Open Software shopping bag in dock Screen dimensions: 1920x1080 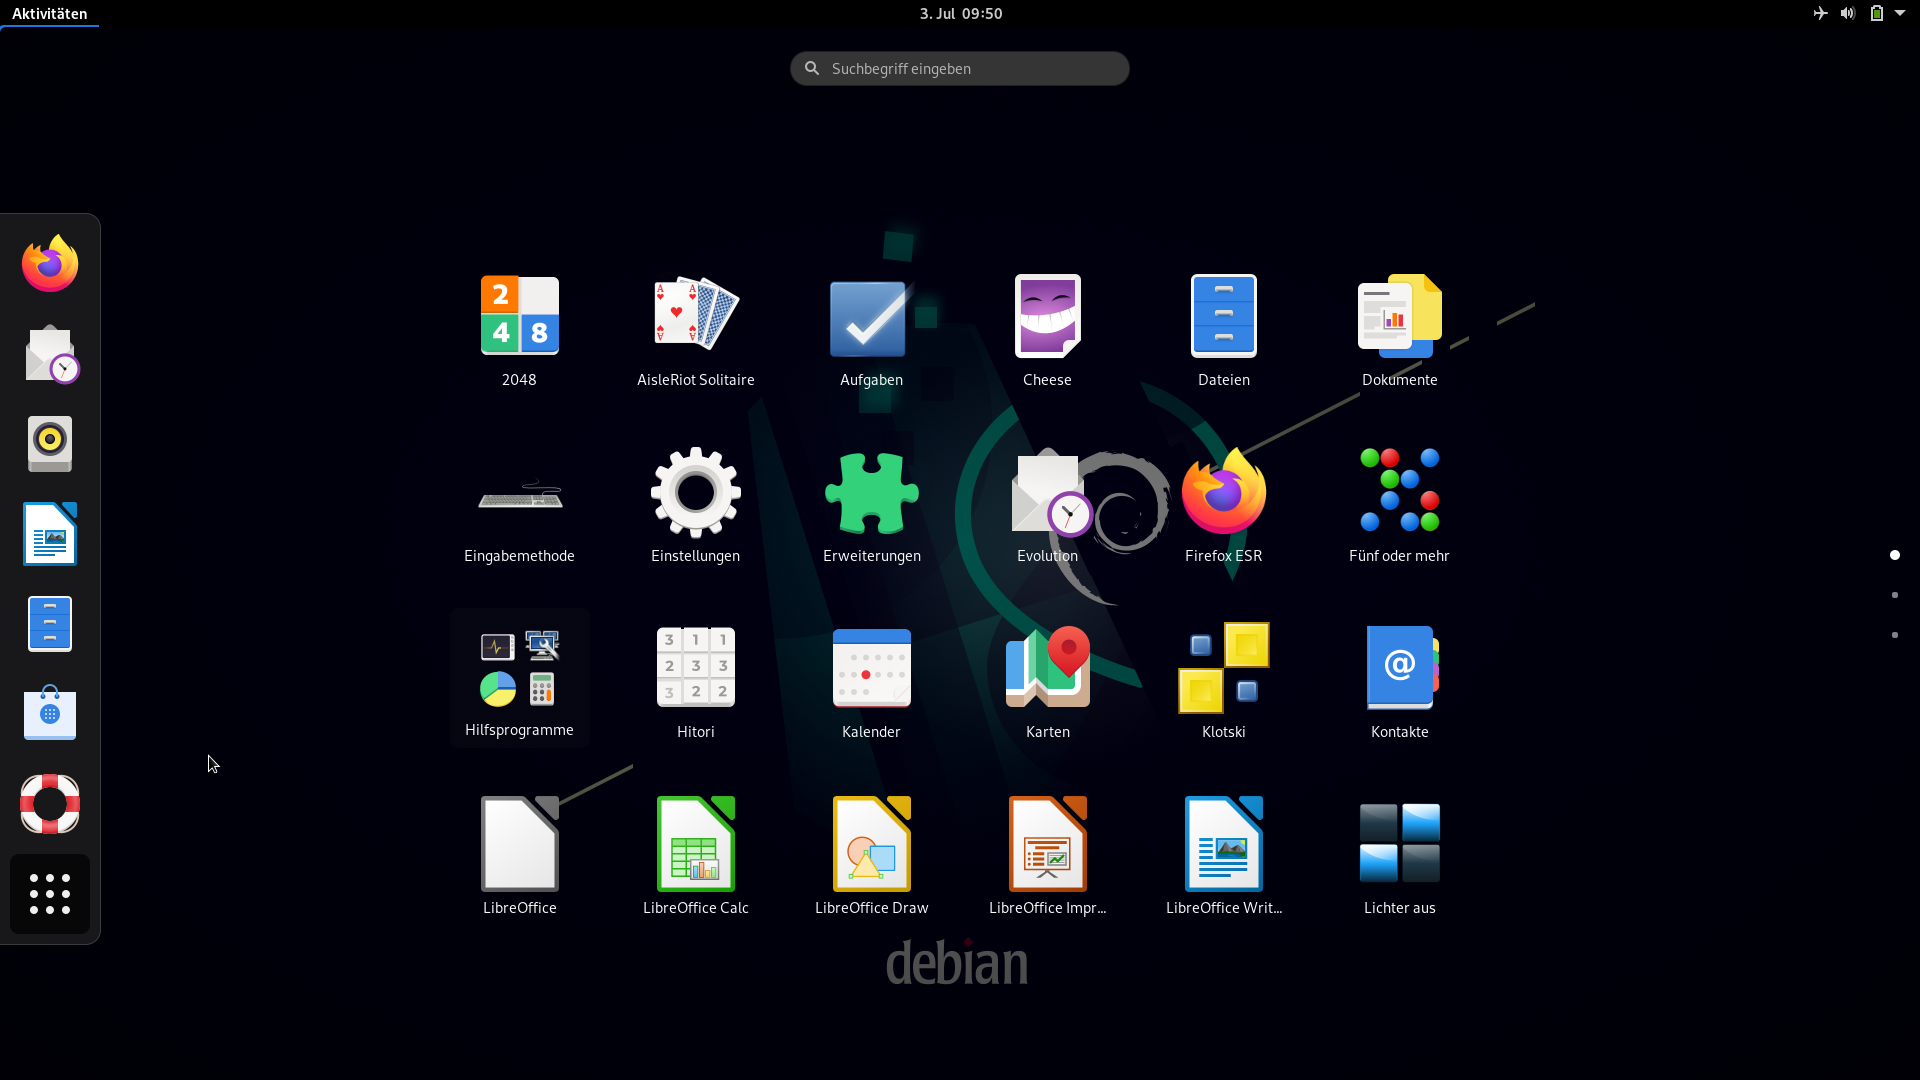tap(50, 714)
